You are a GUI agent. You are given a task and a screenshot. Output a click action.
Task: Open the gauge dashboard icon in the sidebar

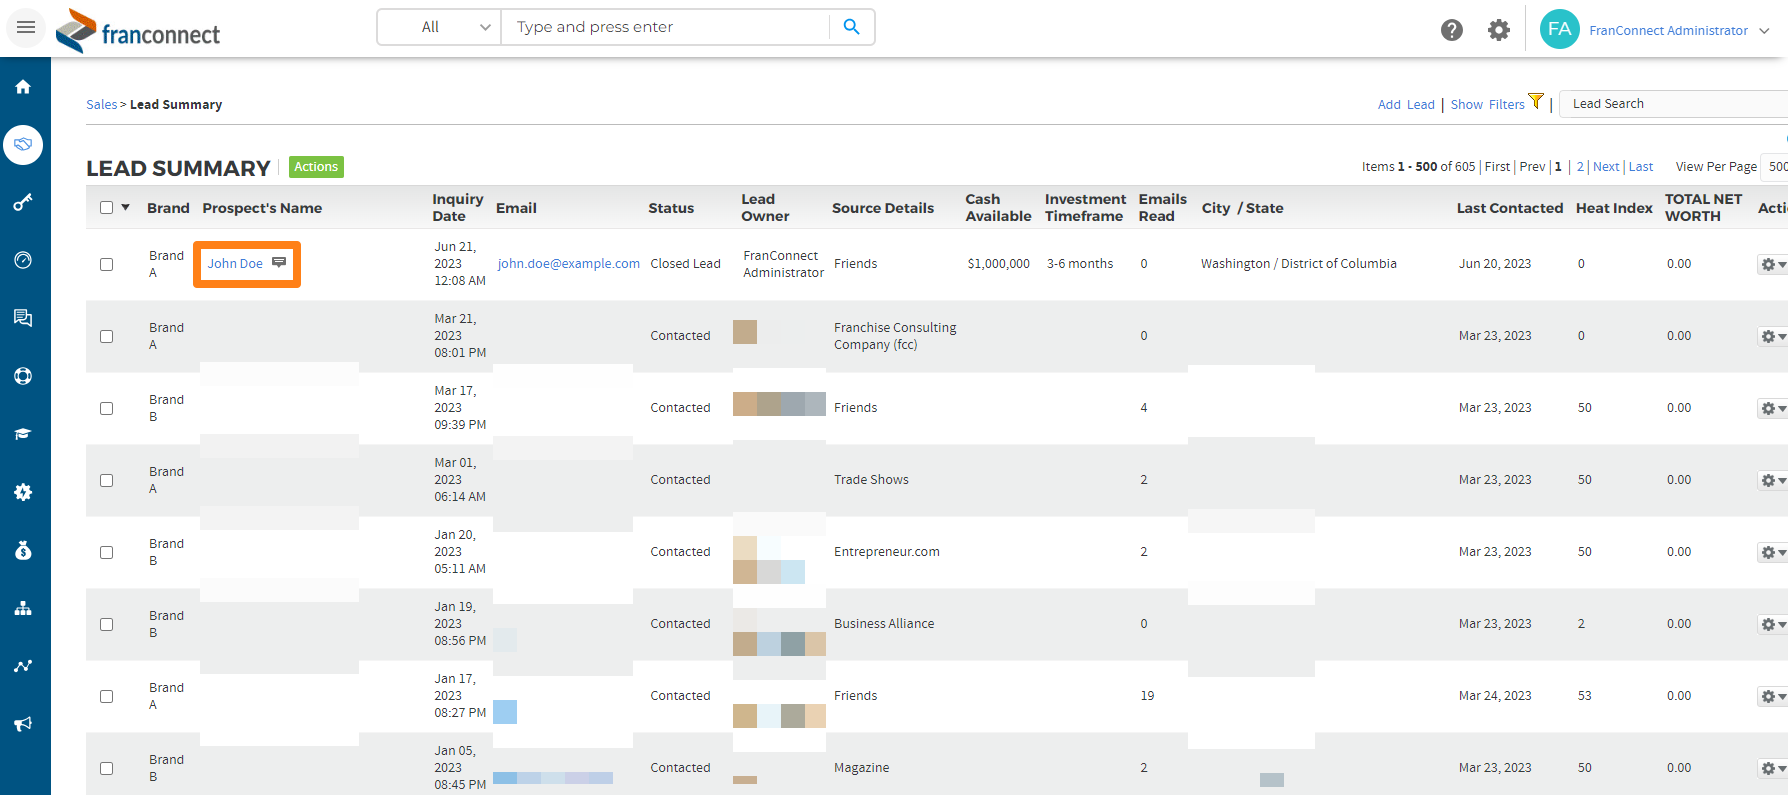[23, 260]
